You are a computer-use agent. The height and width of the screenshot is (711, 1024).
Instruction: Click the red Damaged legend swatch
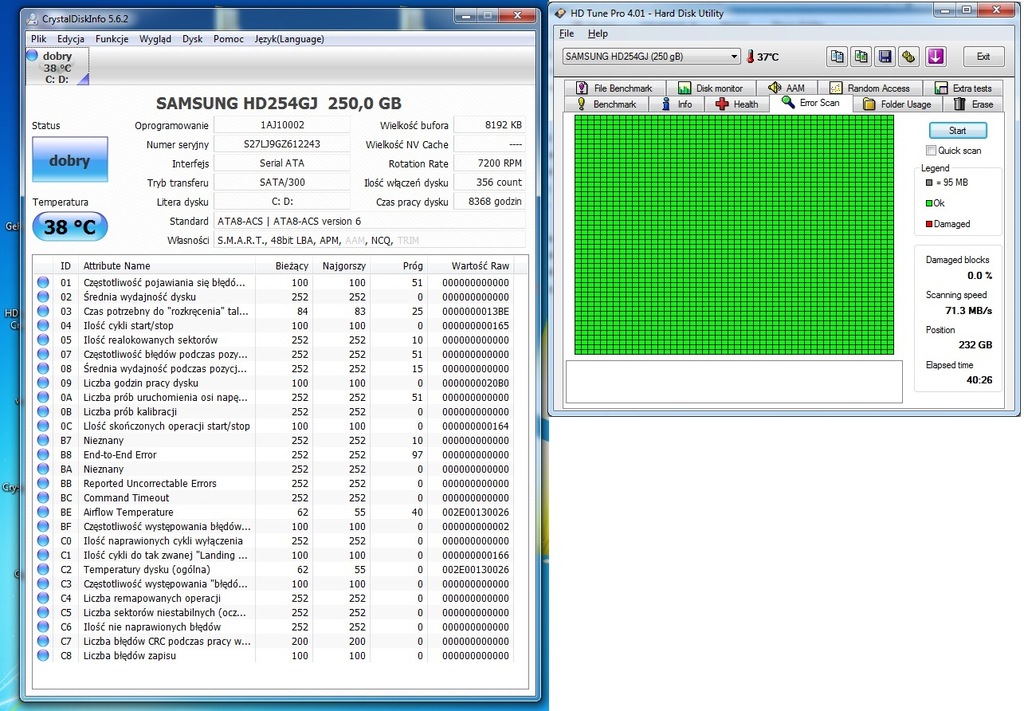pyautogui.click(x=929, y=224)
